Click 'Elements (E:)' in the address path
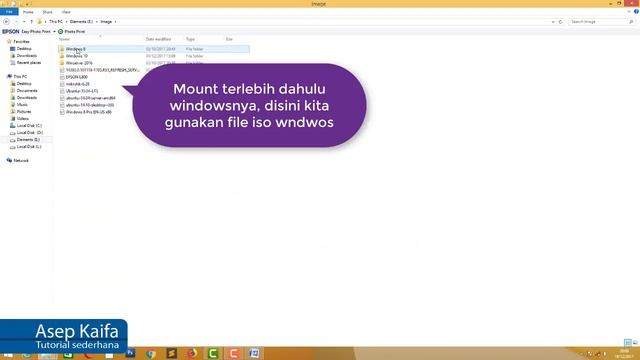Image resolution: width=640 pixels, height=360 pixels. [x=81, y=22]
